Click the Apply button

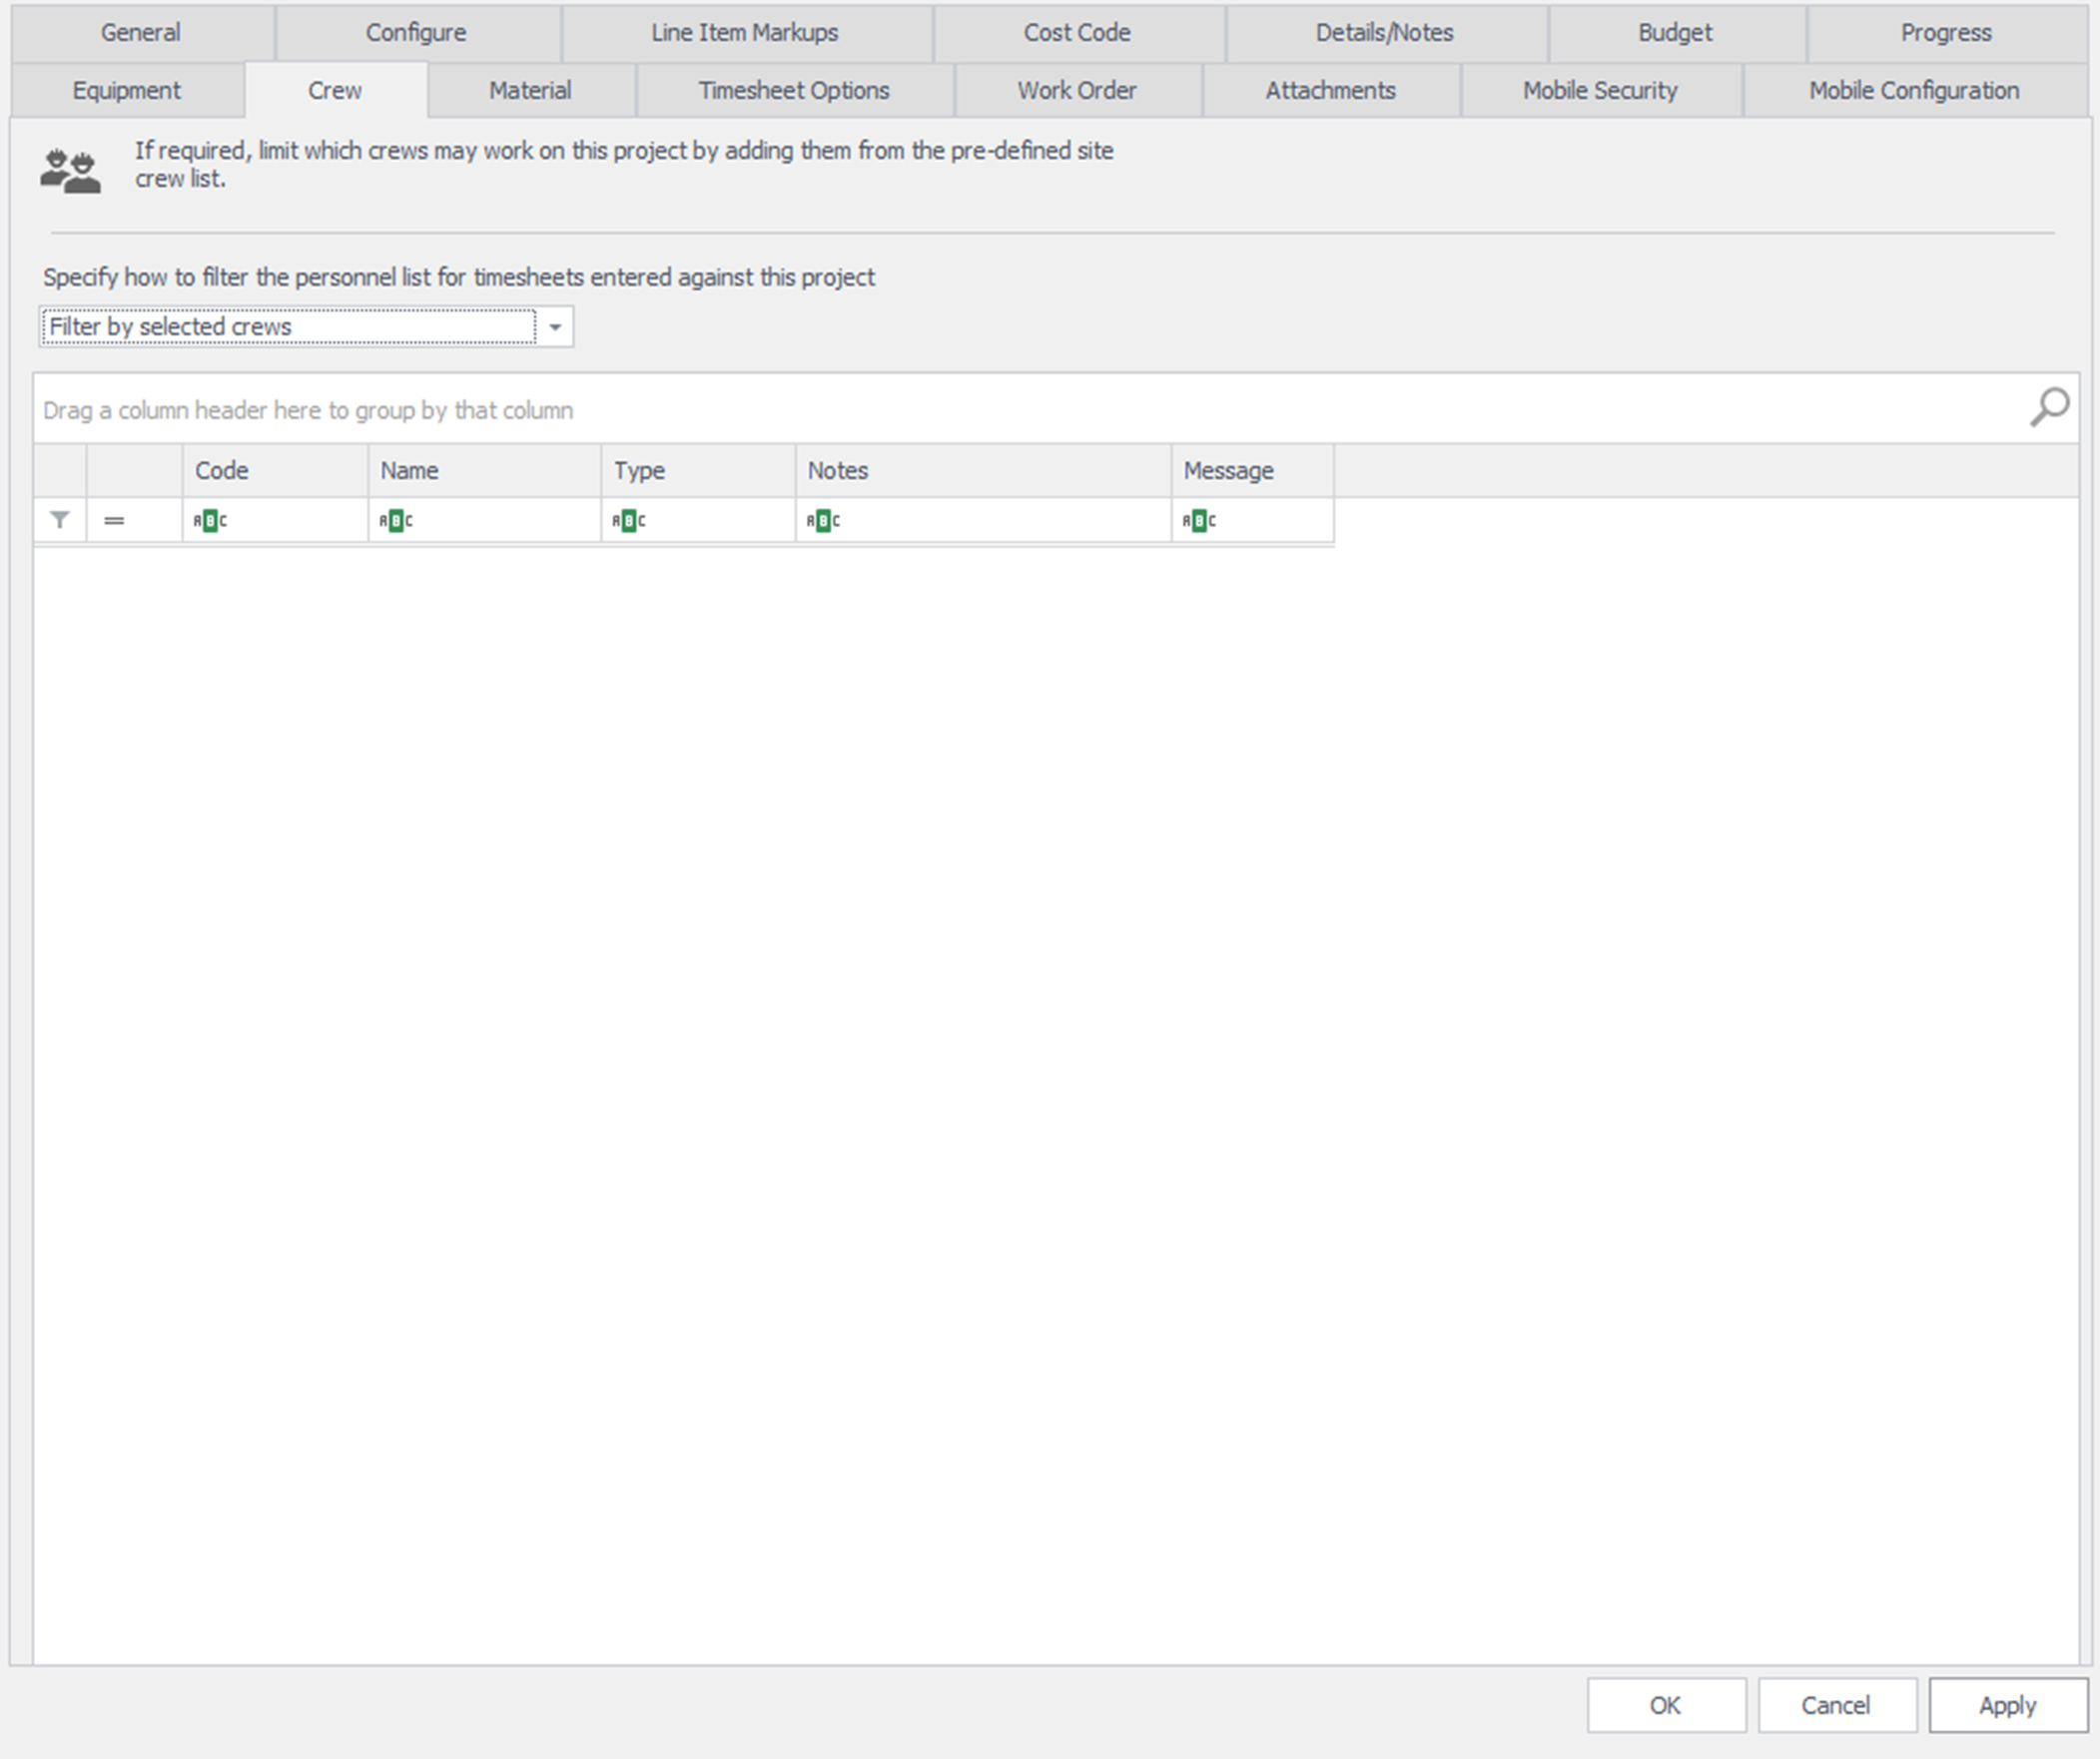(x=2007, y=1705)
